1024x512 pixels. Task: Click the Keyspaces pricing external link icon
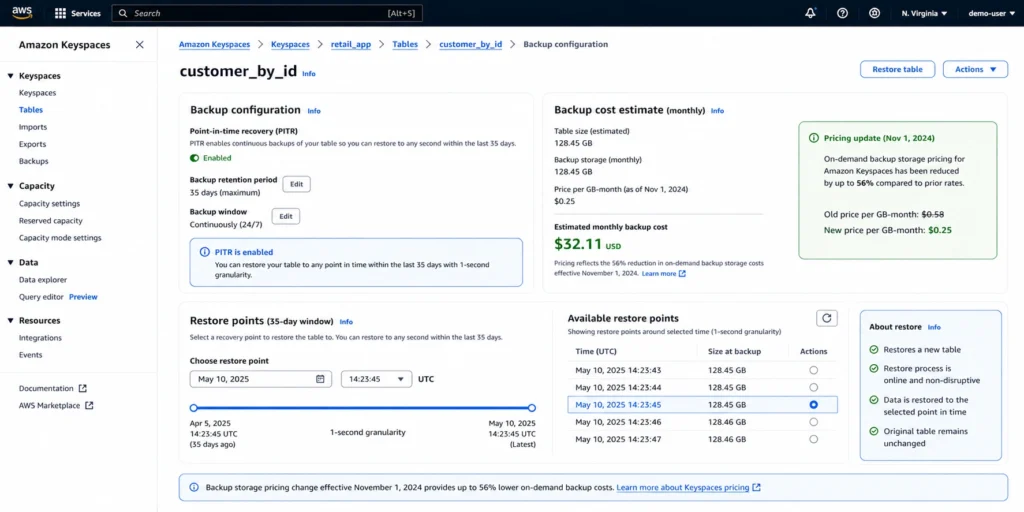756,487
